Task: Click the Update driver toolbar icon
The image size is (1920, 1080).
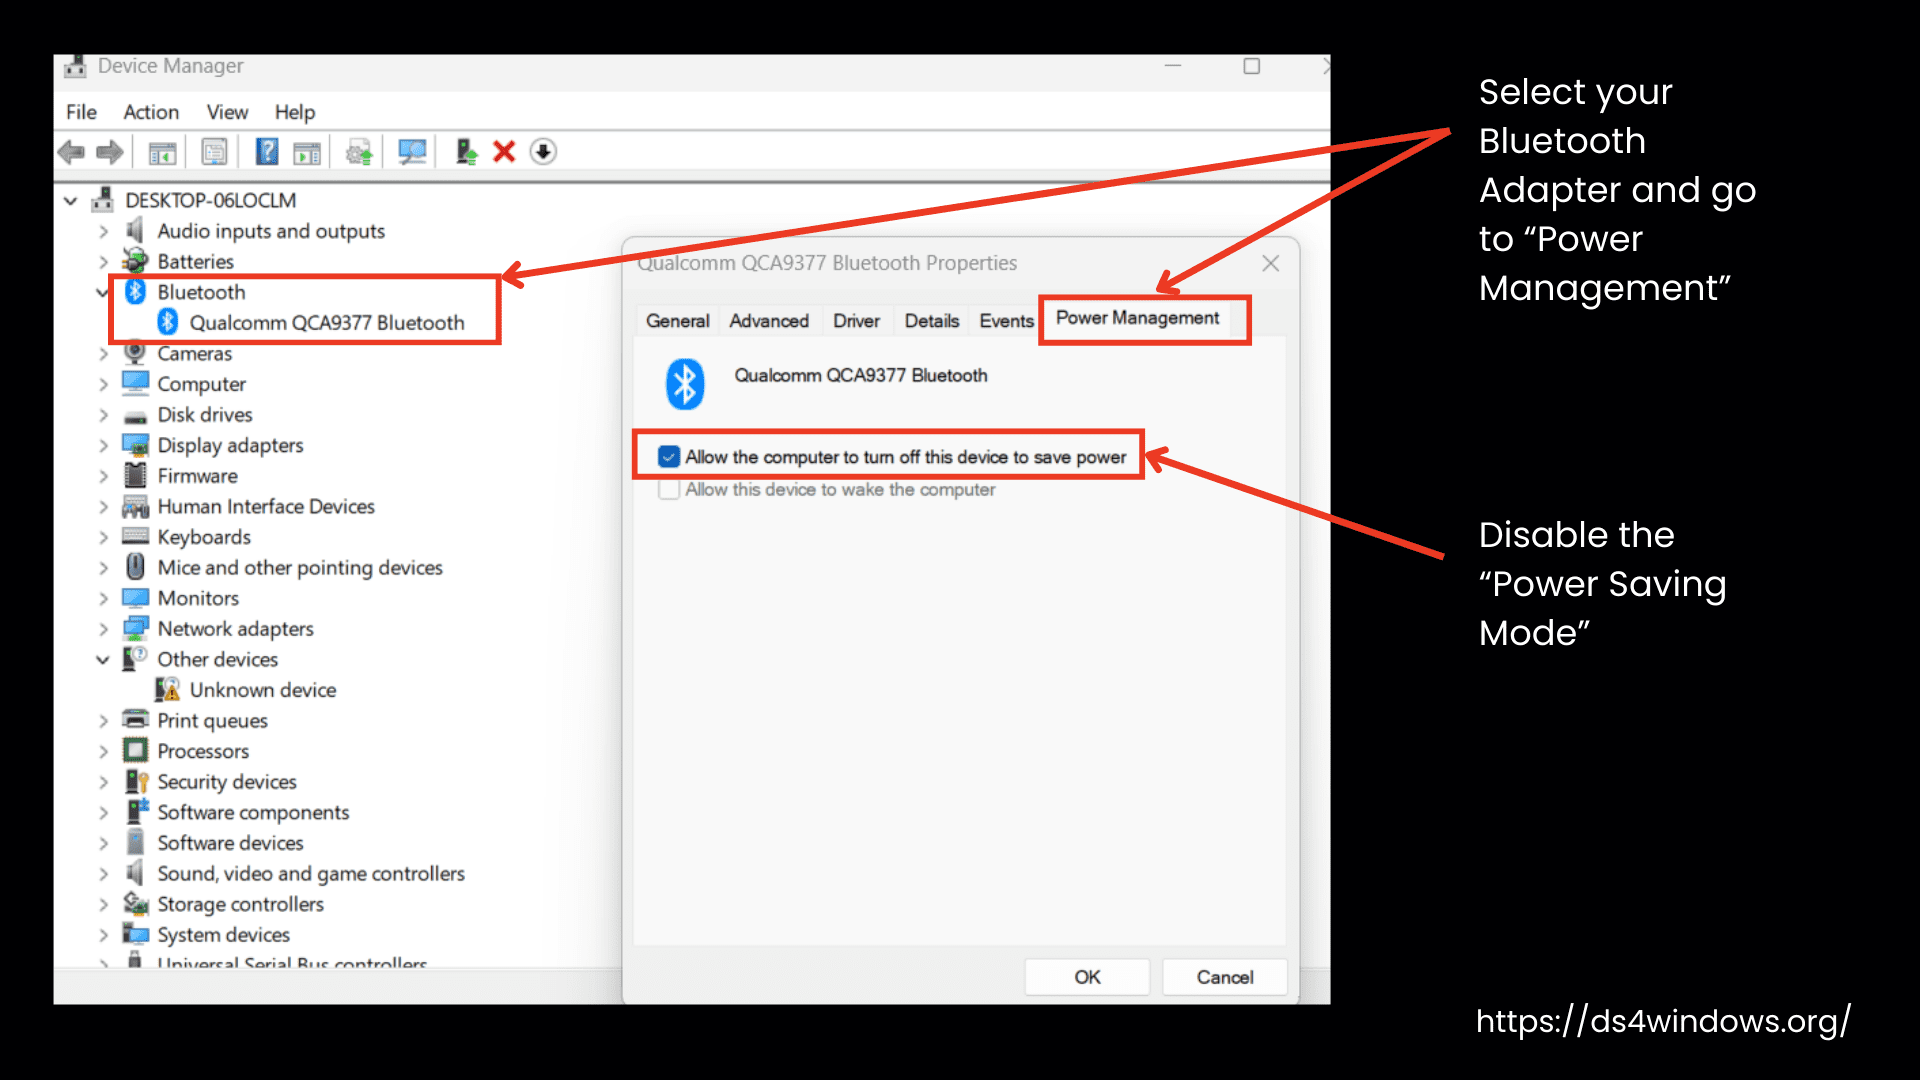Action: pyautogui.click(x=359, y=152)
